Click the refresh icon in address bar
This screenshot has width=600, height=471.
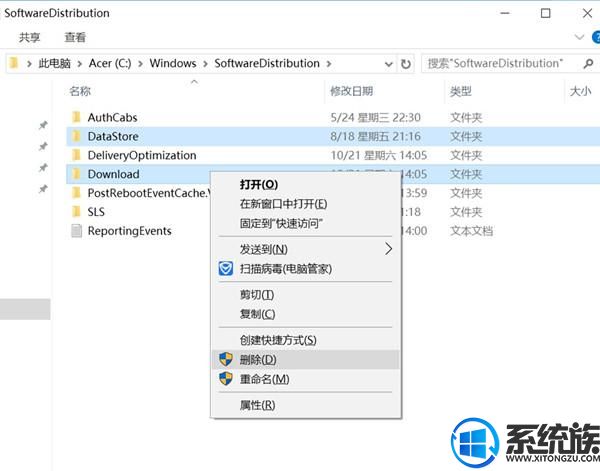point(406,64)
